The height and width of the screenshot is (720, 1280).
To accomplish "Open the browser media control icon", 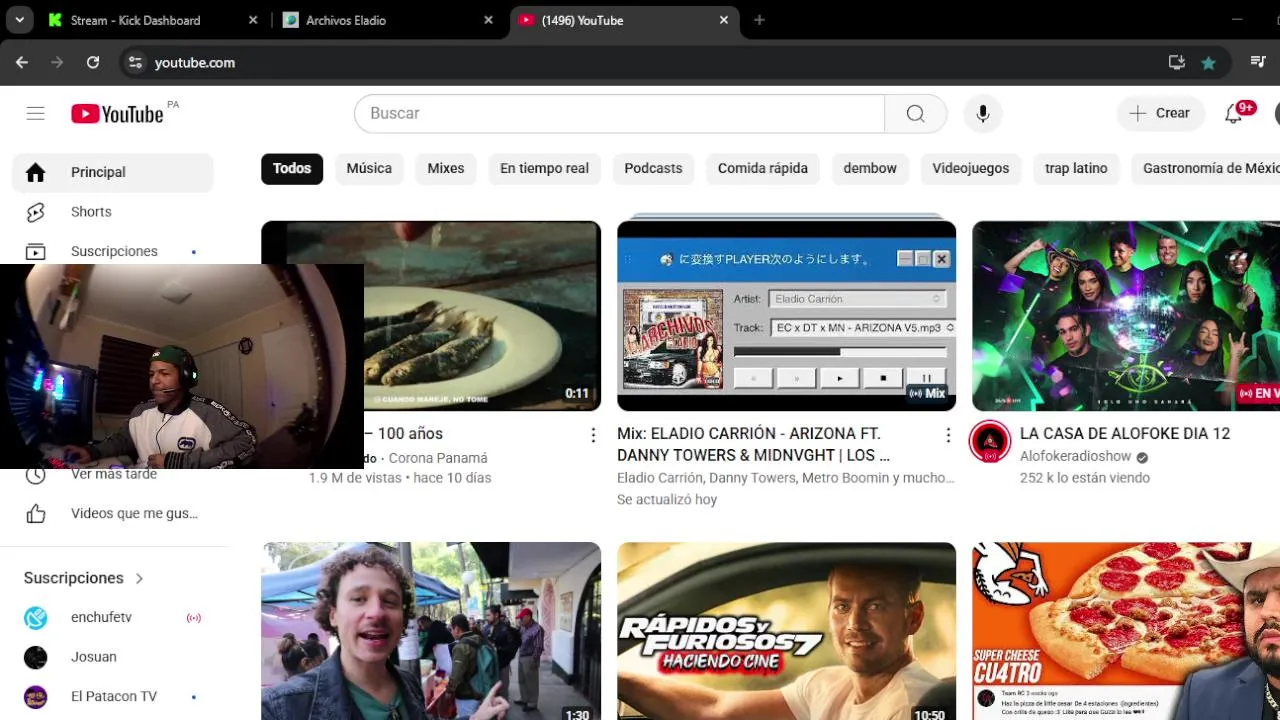I will [1258, 62].
